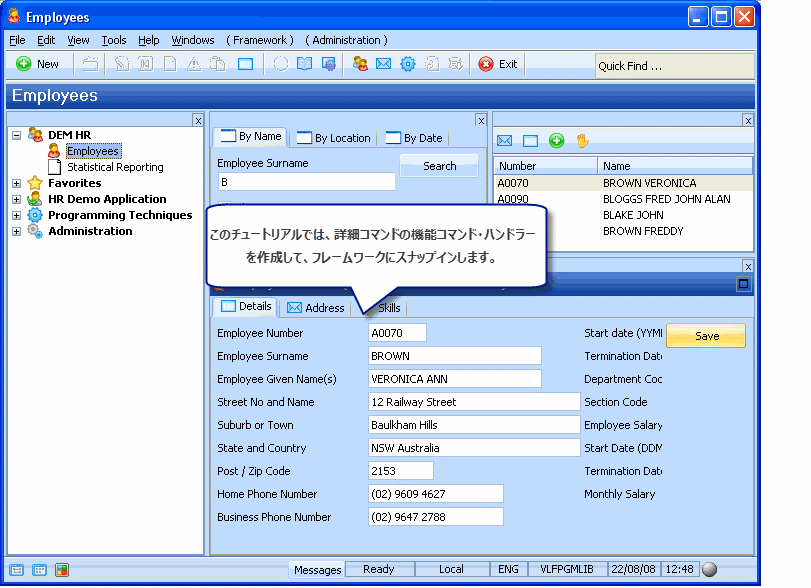This screenshot has width=811, height=588.
Task: Open the Tools menu
Action: pos(114,40)
